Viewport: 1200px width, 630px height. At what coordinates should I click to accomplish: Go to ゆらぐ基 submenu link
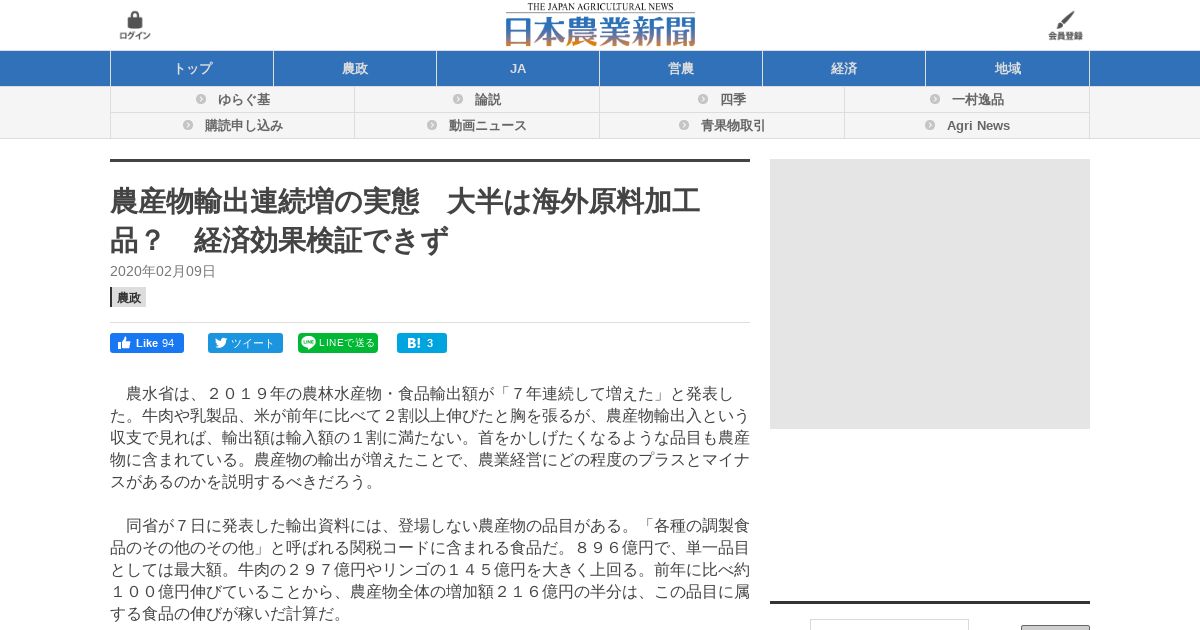(244, 100)
